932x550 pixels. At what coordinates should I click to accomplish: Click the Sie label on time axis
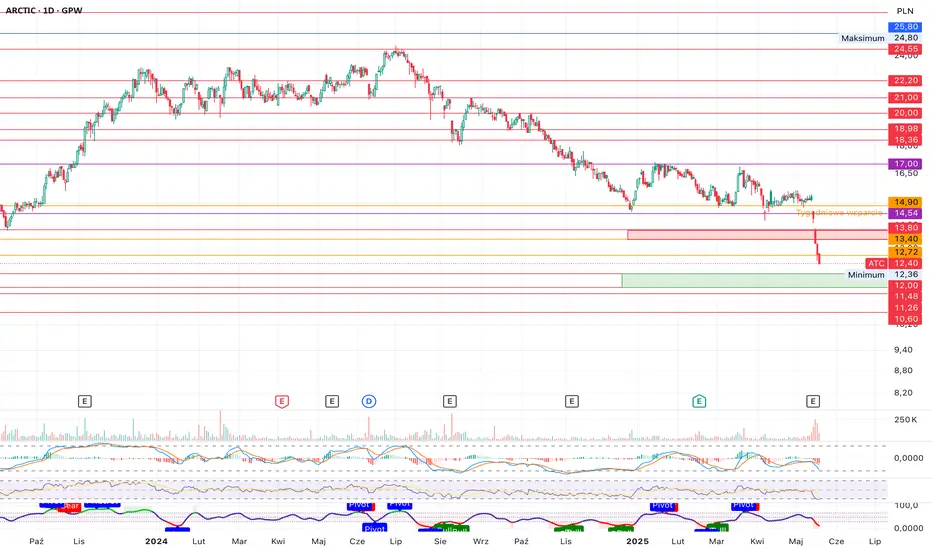tap(440, 541)
